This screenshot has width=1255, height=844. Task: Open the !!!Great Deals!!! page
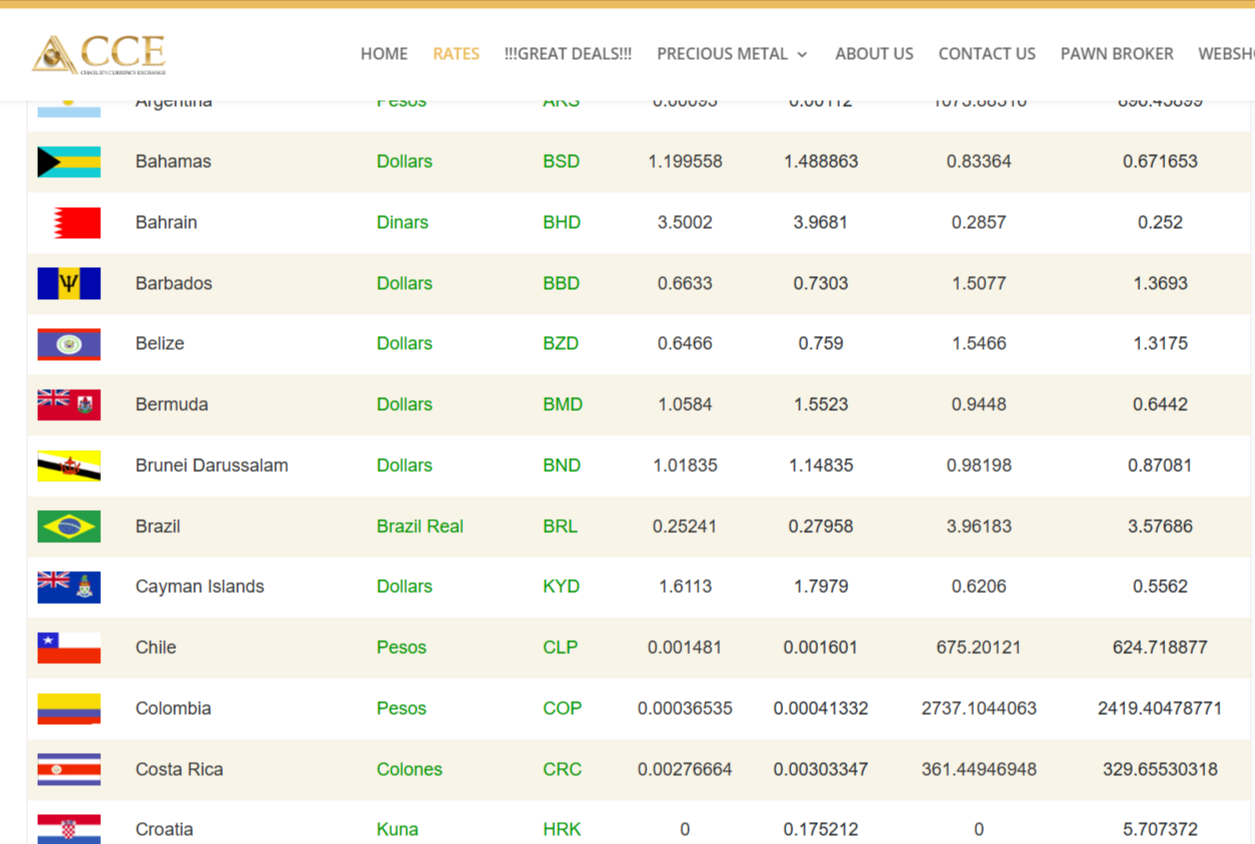(568, 54)
